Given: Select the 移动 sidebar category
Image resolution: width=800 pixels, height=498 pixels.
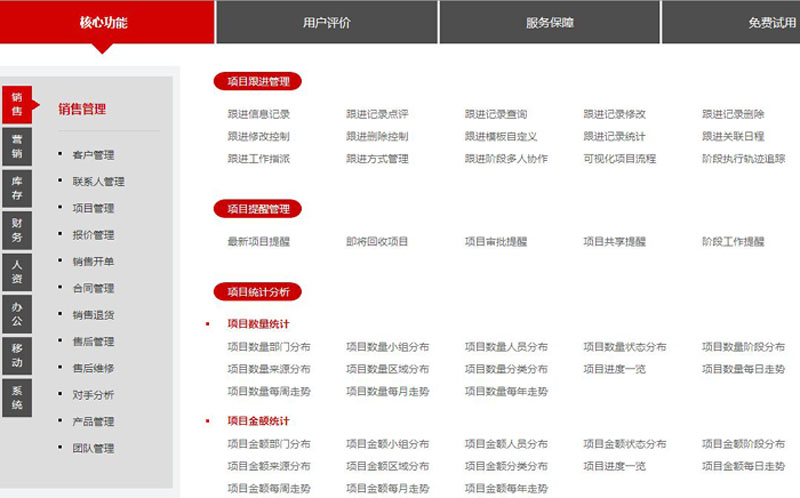Looking at the screenshot, I should click(x=17, y=355).
